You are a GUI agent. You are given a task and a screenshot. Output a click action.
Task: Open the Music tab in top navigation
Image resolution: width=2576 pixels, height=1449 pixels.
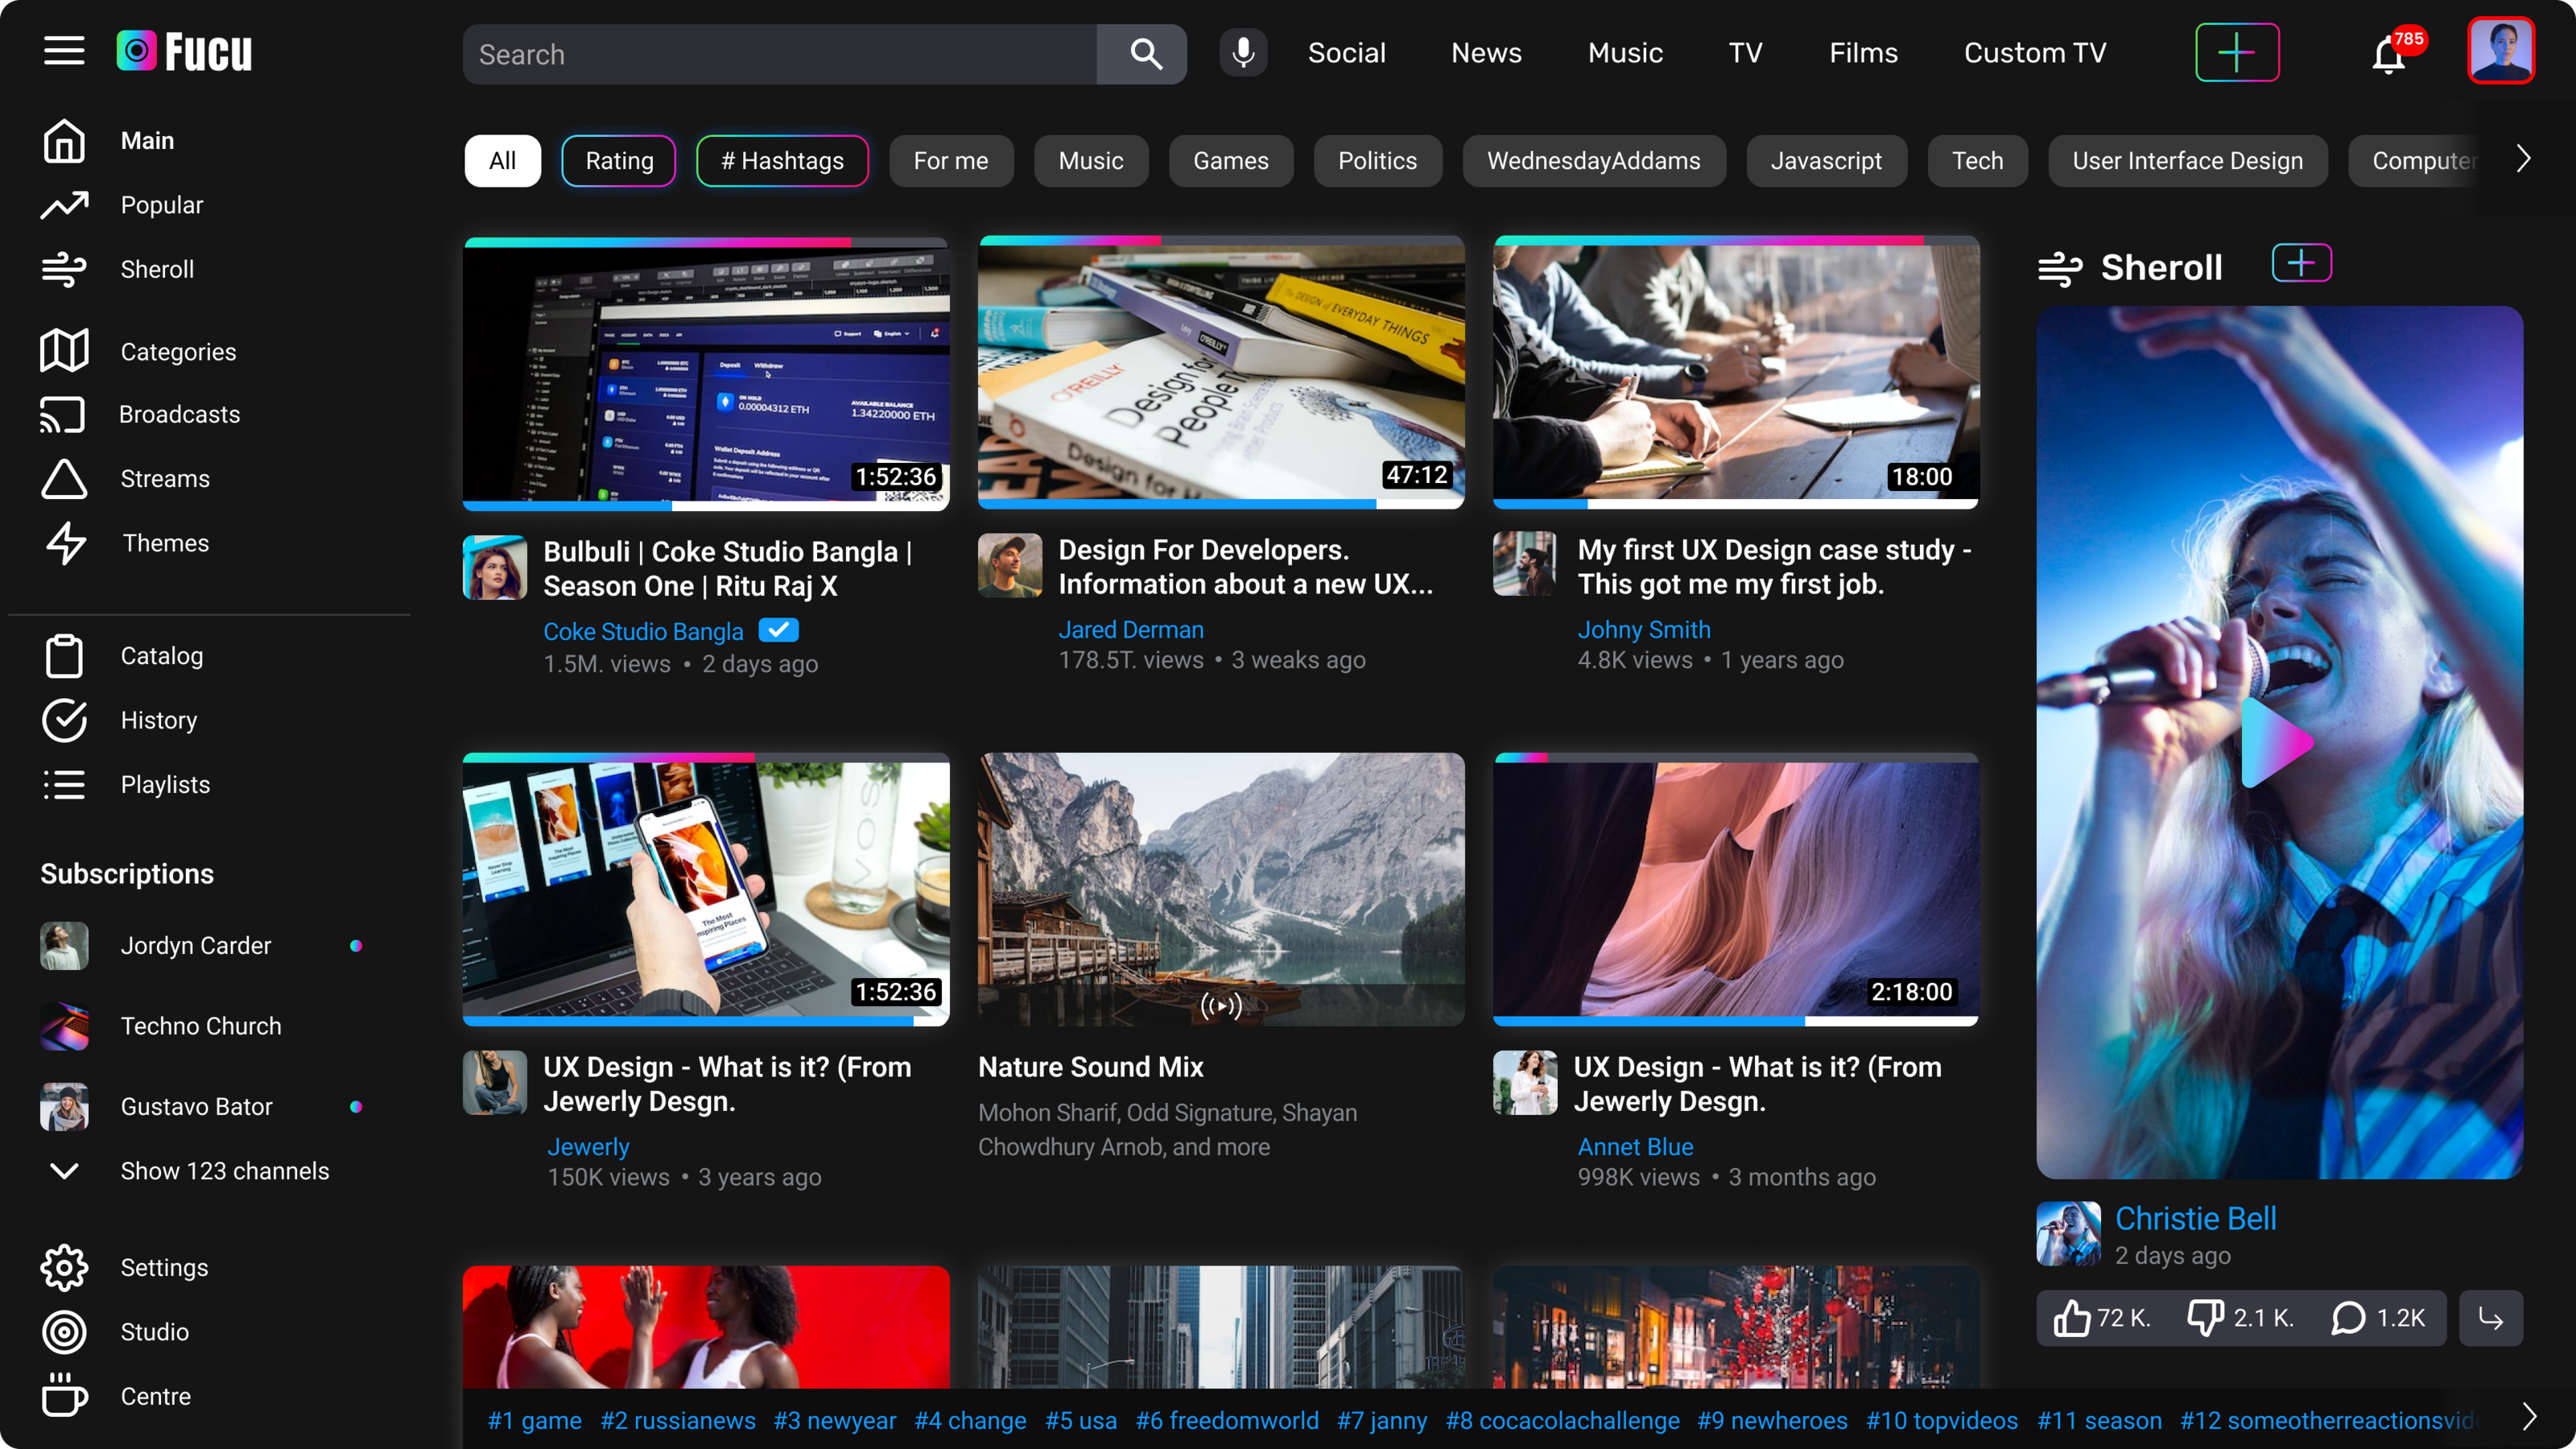point(1625,53)
